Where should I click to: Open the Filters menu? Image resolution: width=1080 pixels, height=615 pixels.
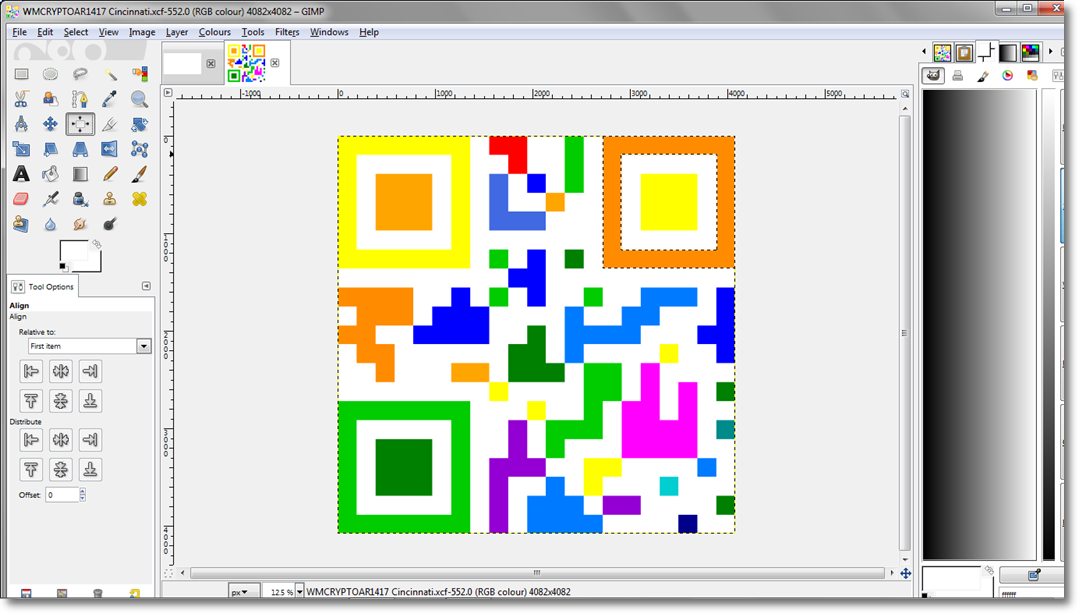(x=287, y=32)
